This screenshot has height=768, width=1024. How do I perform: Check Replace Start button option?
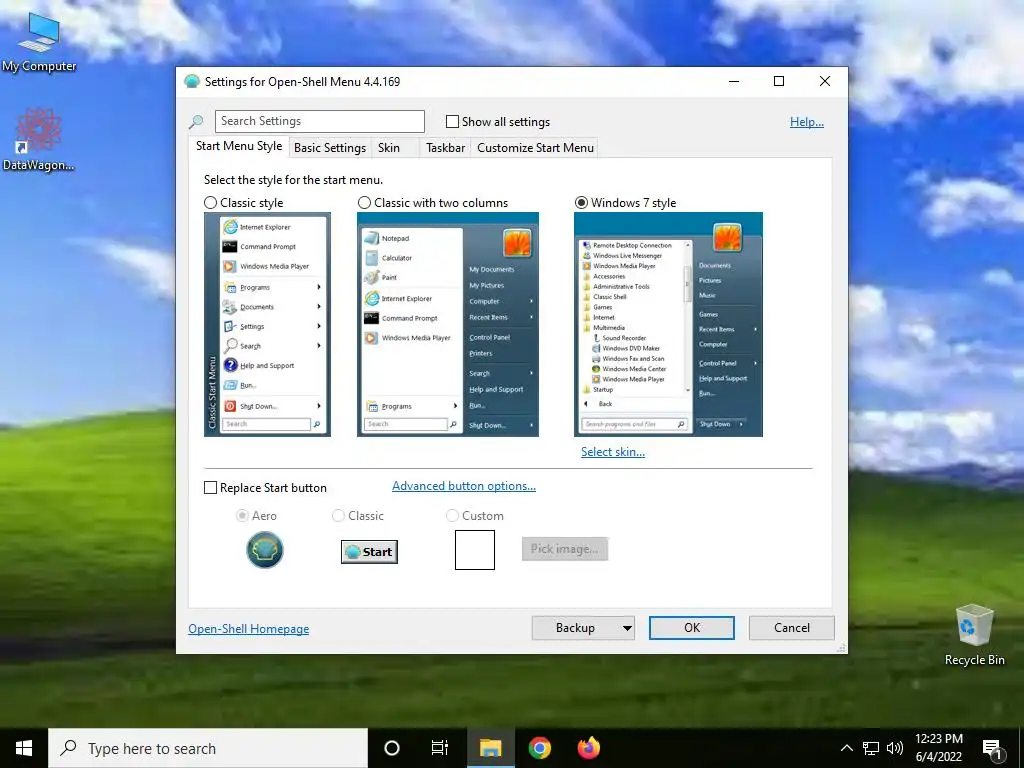tap(210, 488)
